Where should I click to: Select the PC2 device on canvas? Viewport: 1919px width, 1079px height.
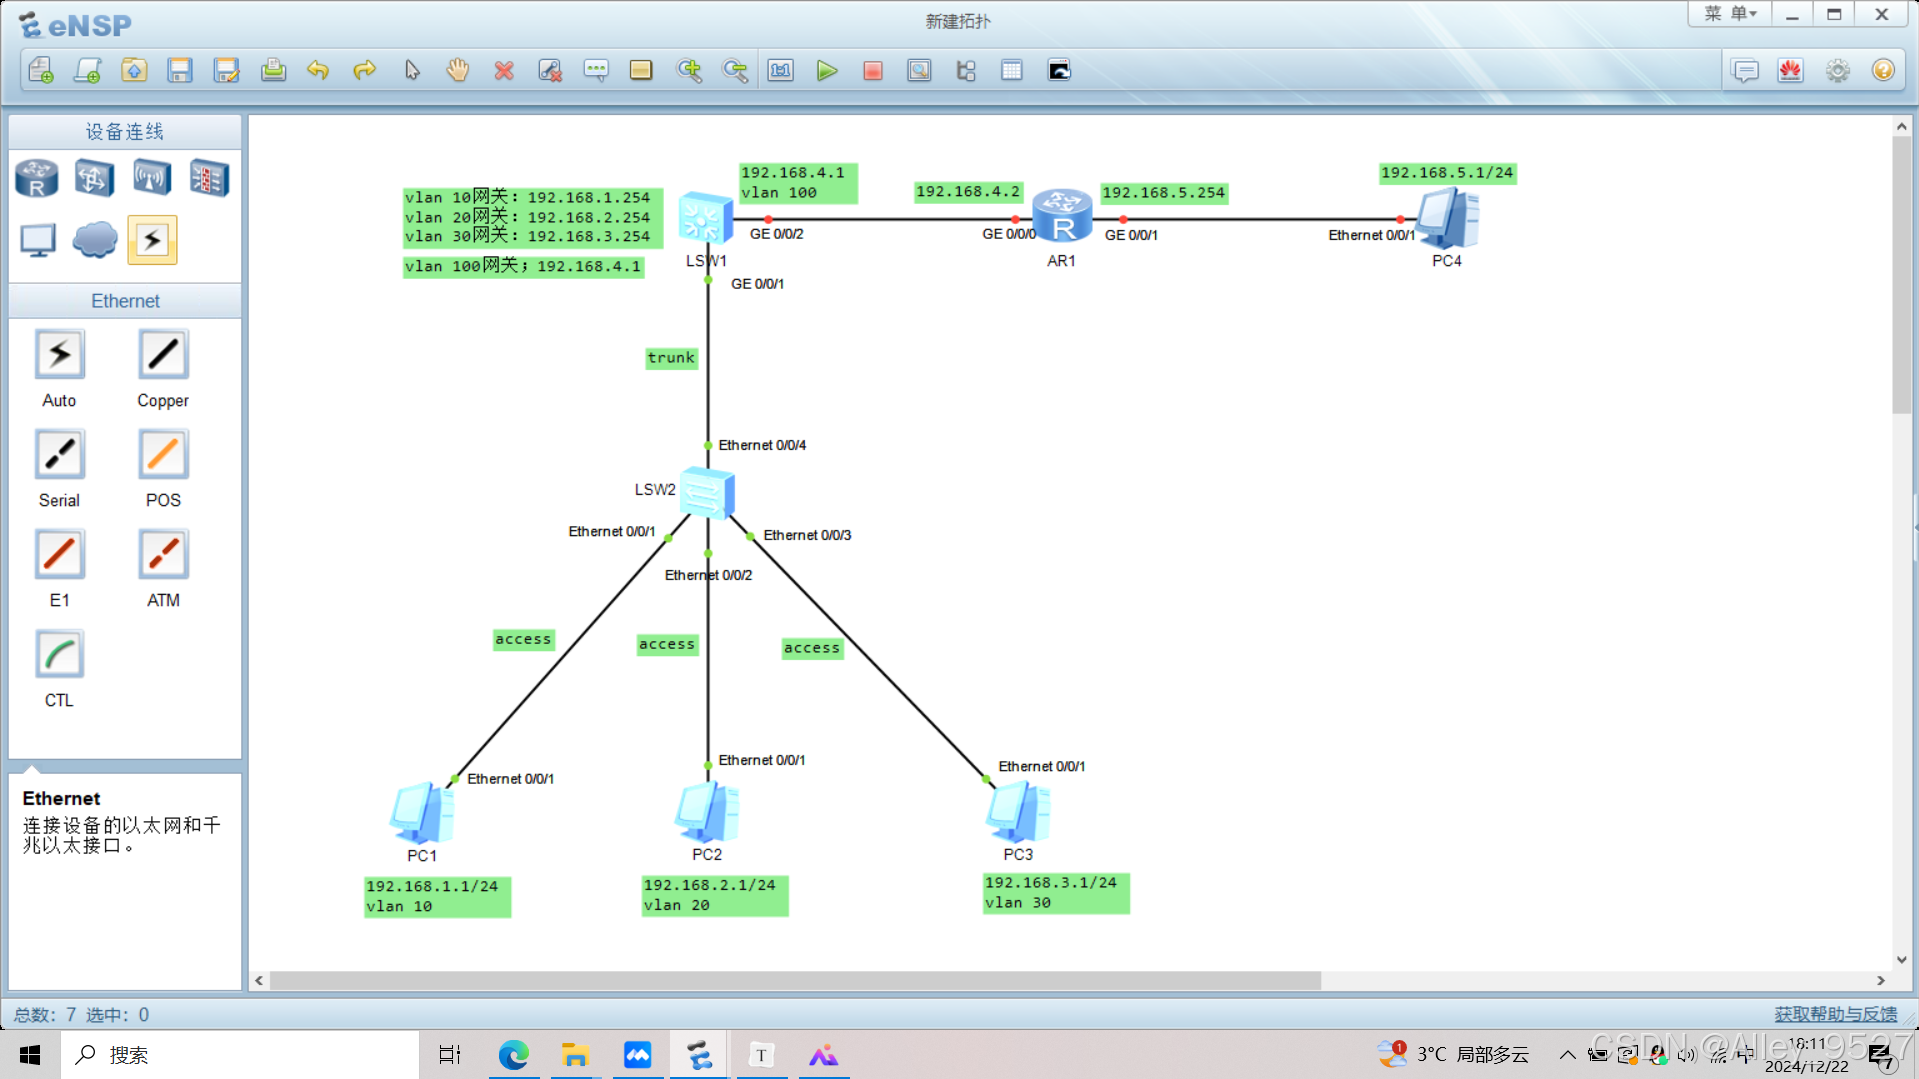point(707,811)
